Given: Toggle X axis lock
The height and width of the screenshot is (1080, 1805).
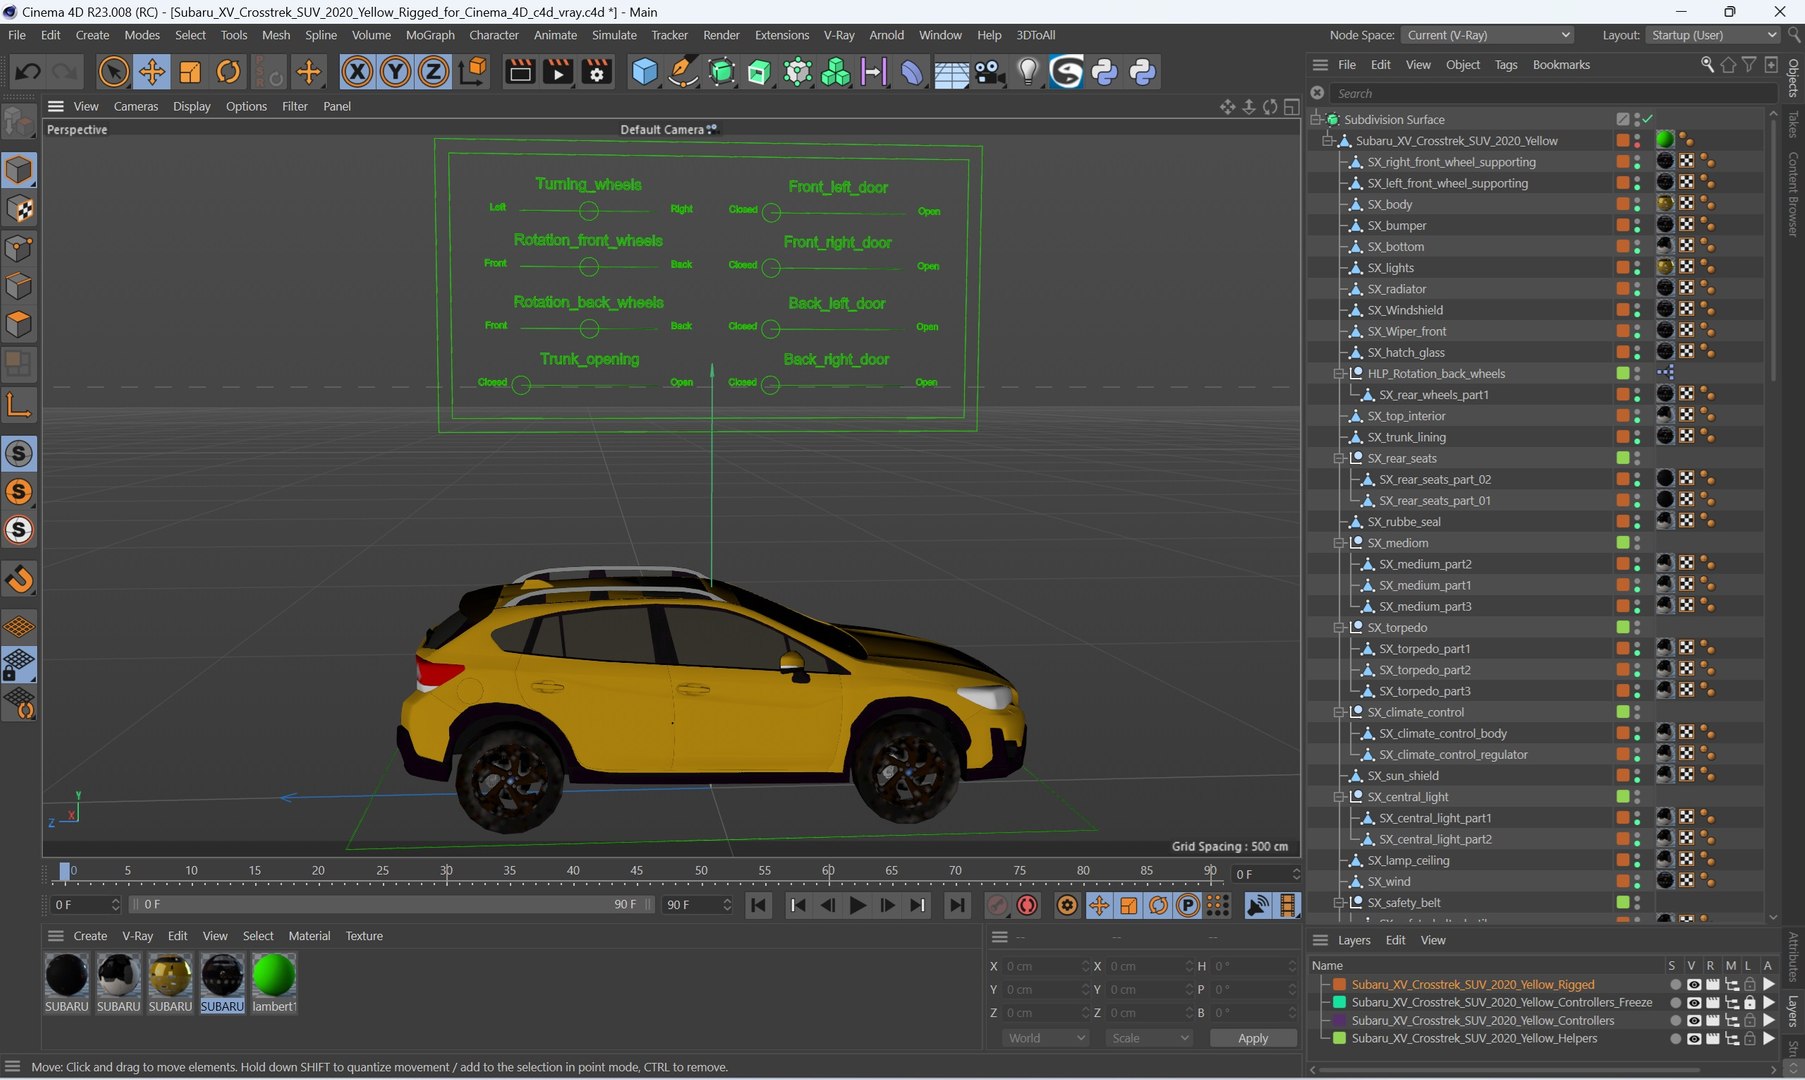Looking at the screenshot, I should [x=357, y=72].
